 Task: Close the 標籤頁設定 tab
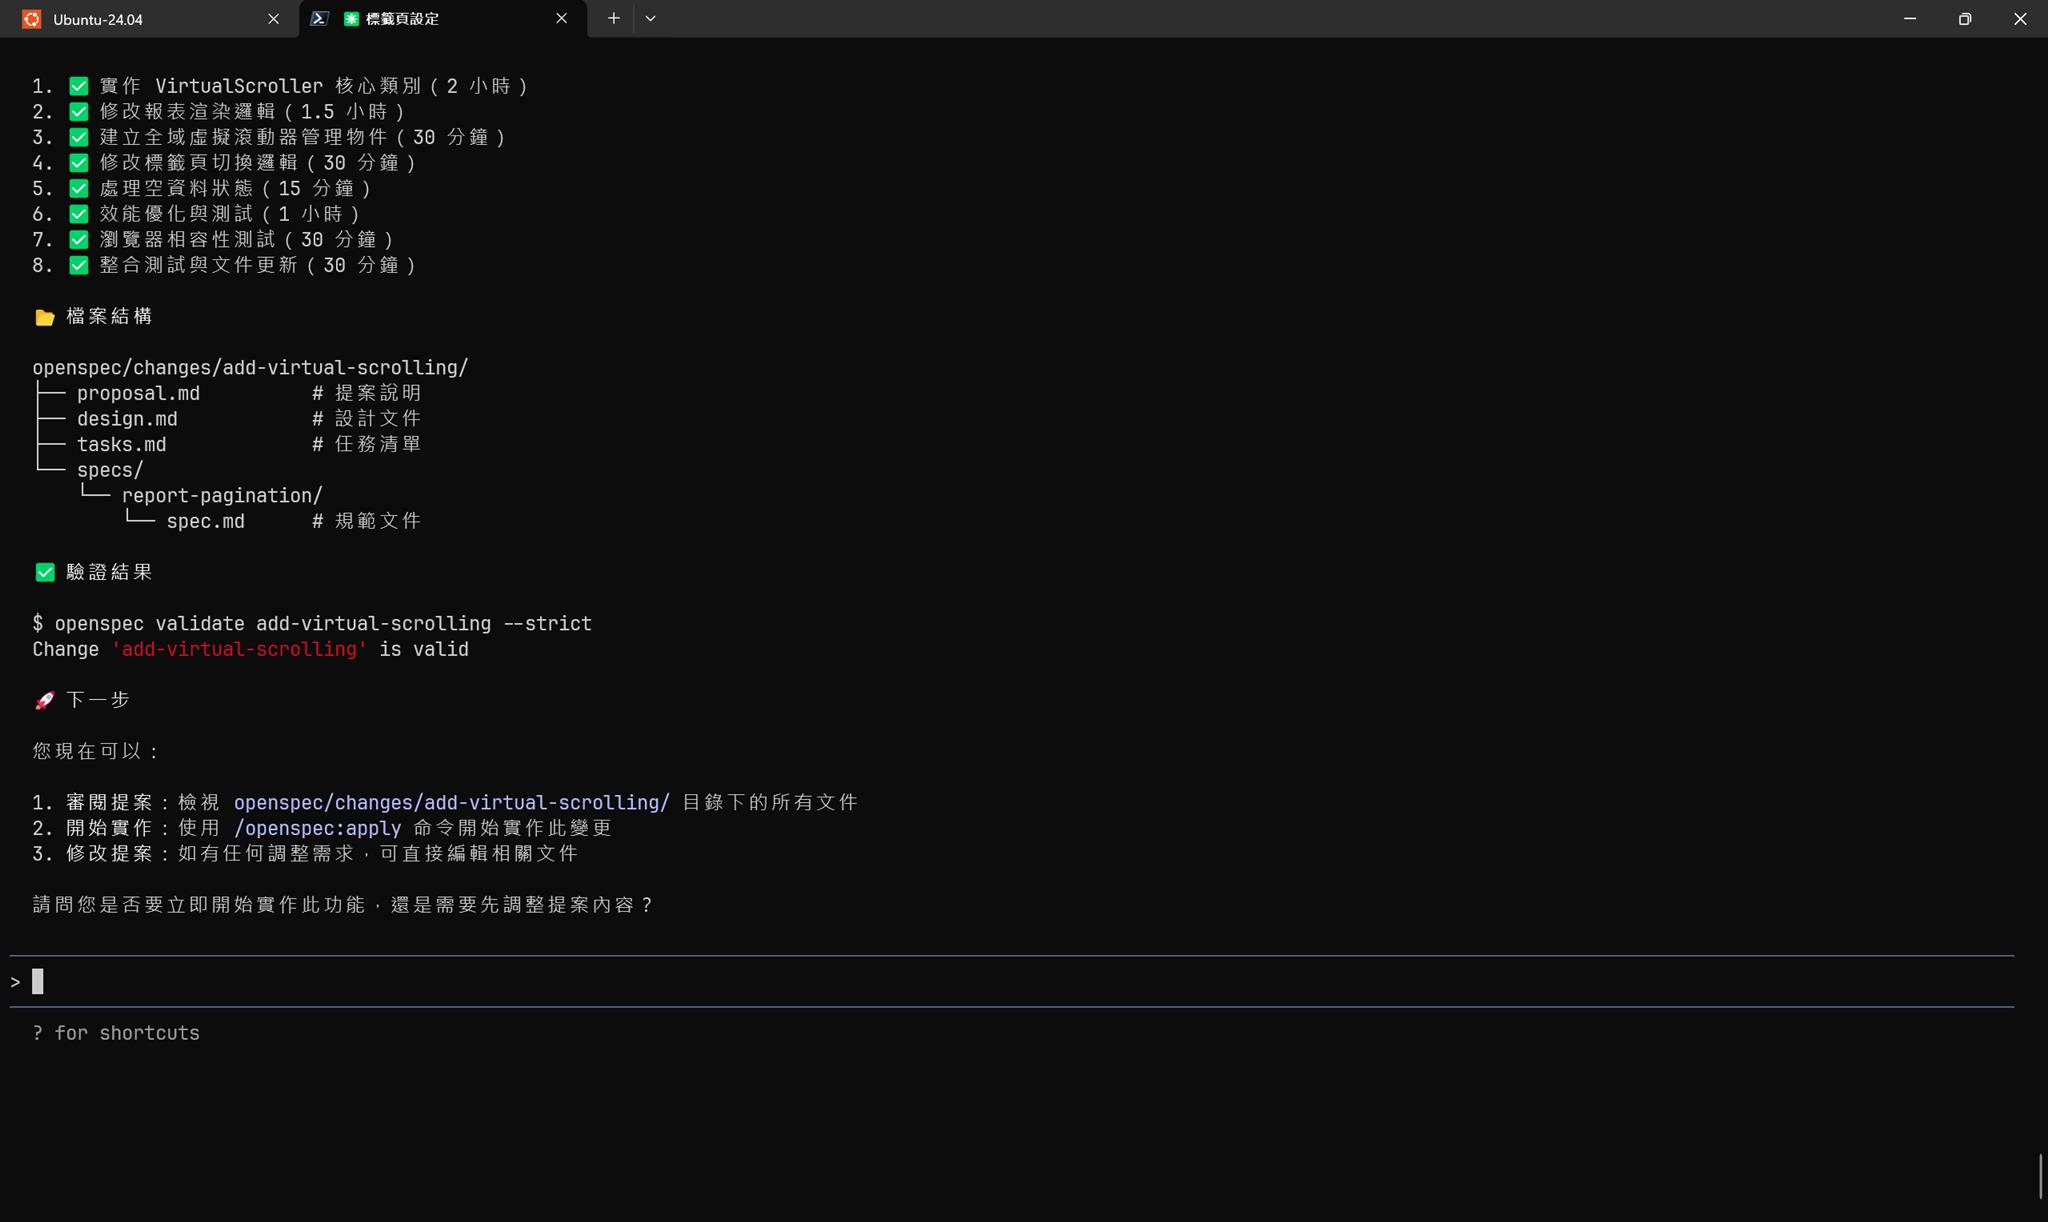(561, 19)
